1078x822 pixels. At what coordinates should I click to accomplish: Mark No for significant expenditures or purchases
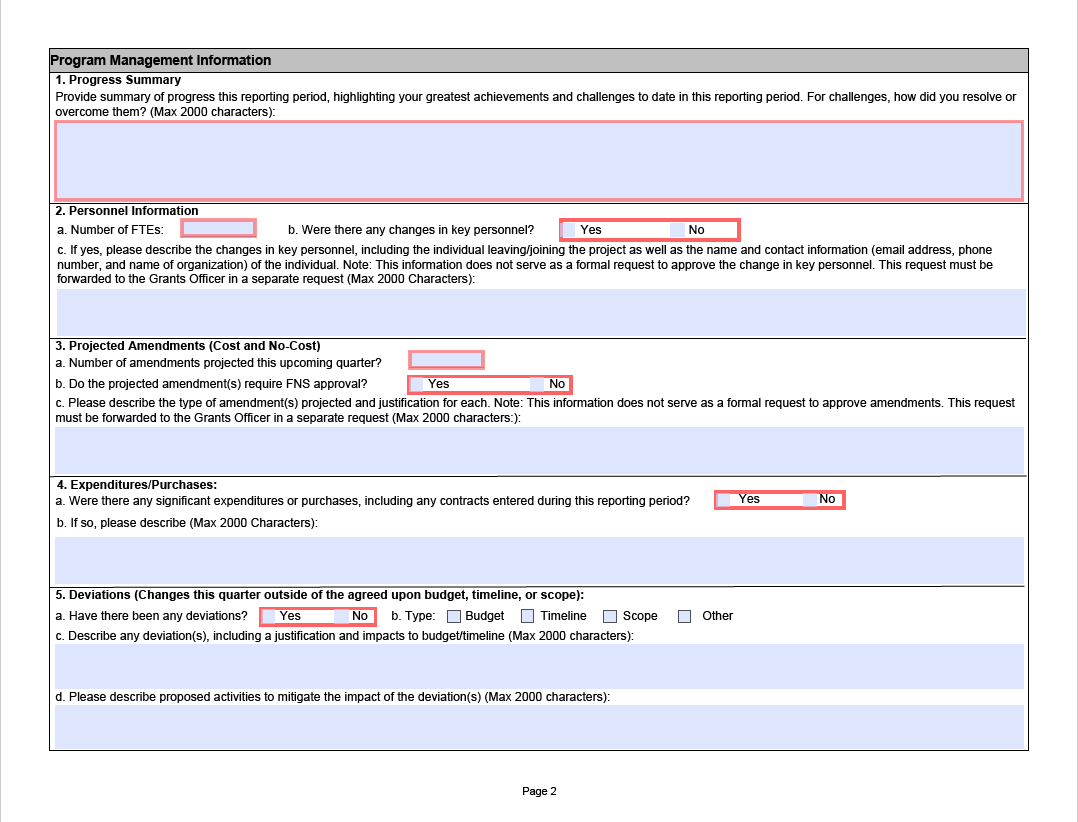pyautogui.click(x=810, y=500)
